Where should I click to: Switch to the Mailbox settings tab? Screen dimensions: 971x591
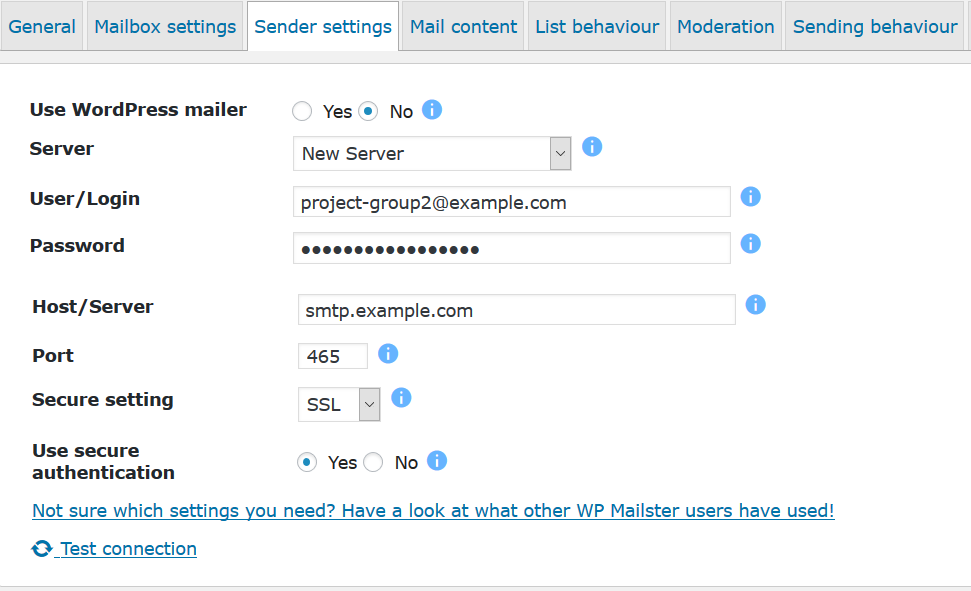click(165, 27)
